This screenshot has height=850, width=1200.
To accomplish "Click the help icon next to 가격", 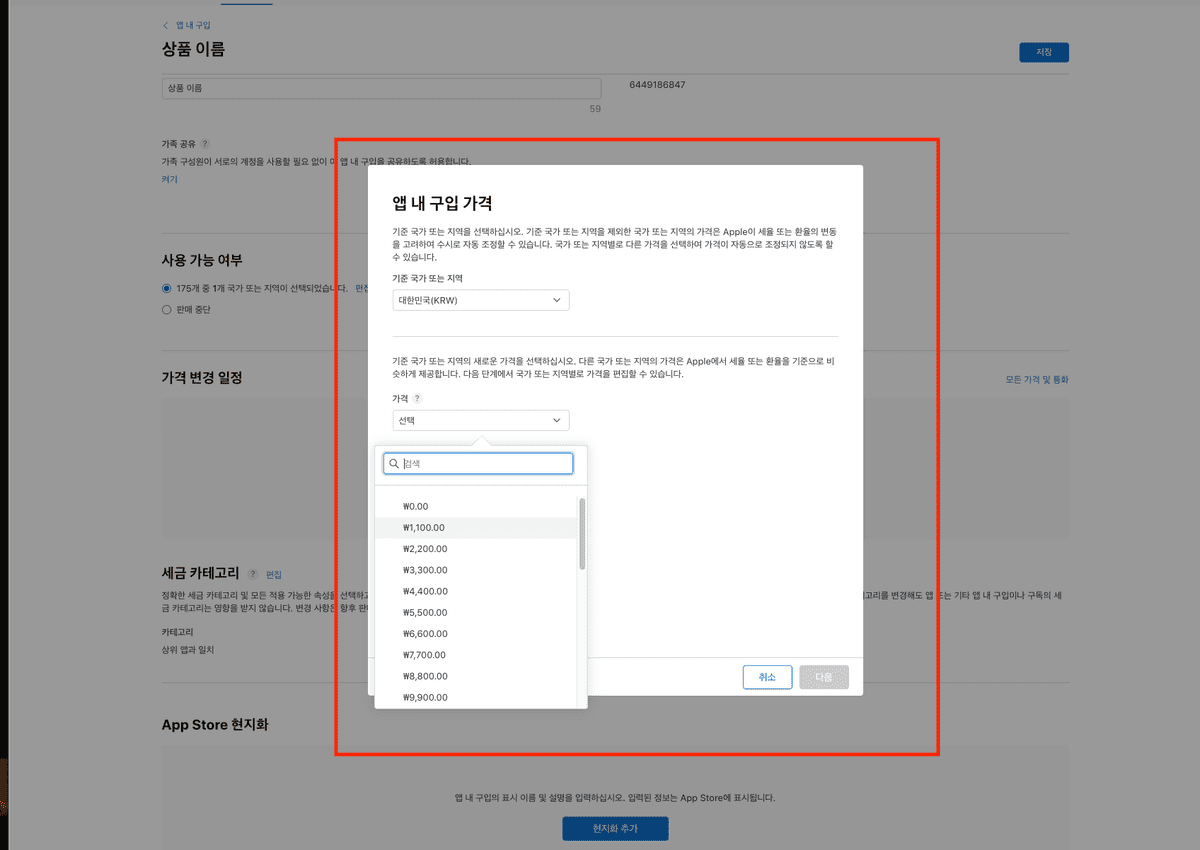I will (x=418, y=398).
